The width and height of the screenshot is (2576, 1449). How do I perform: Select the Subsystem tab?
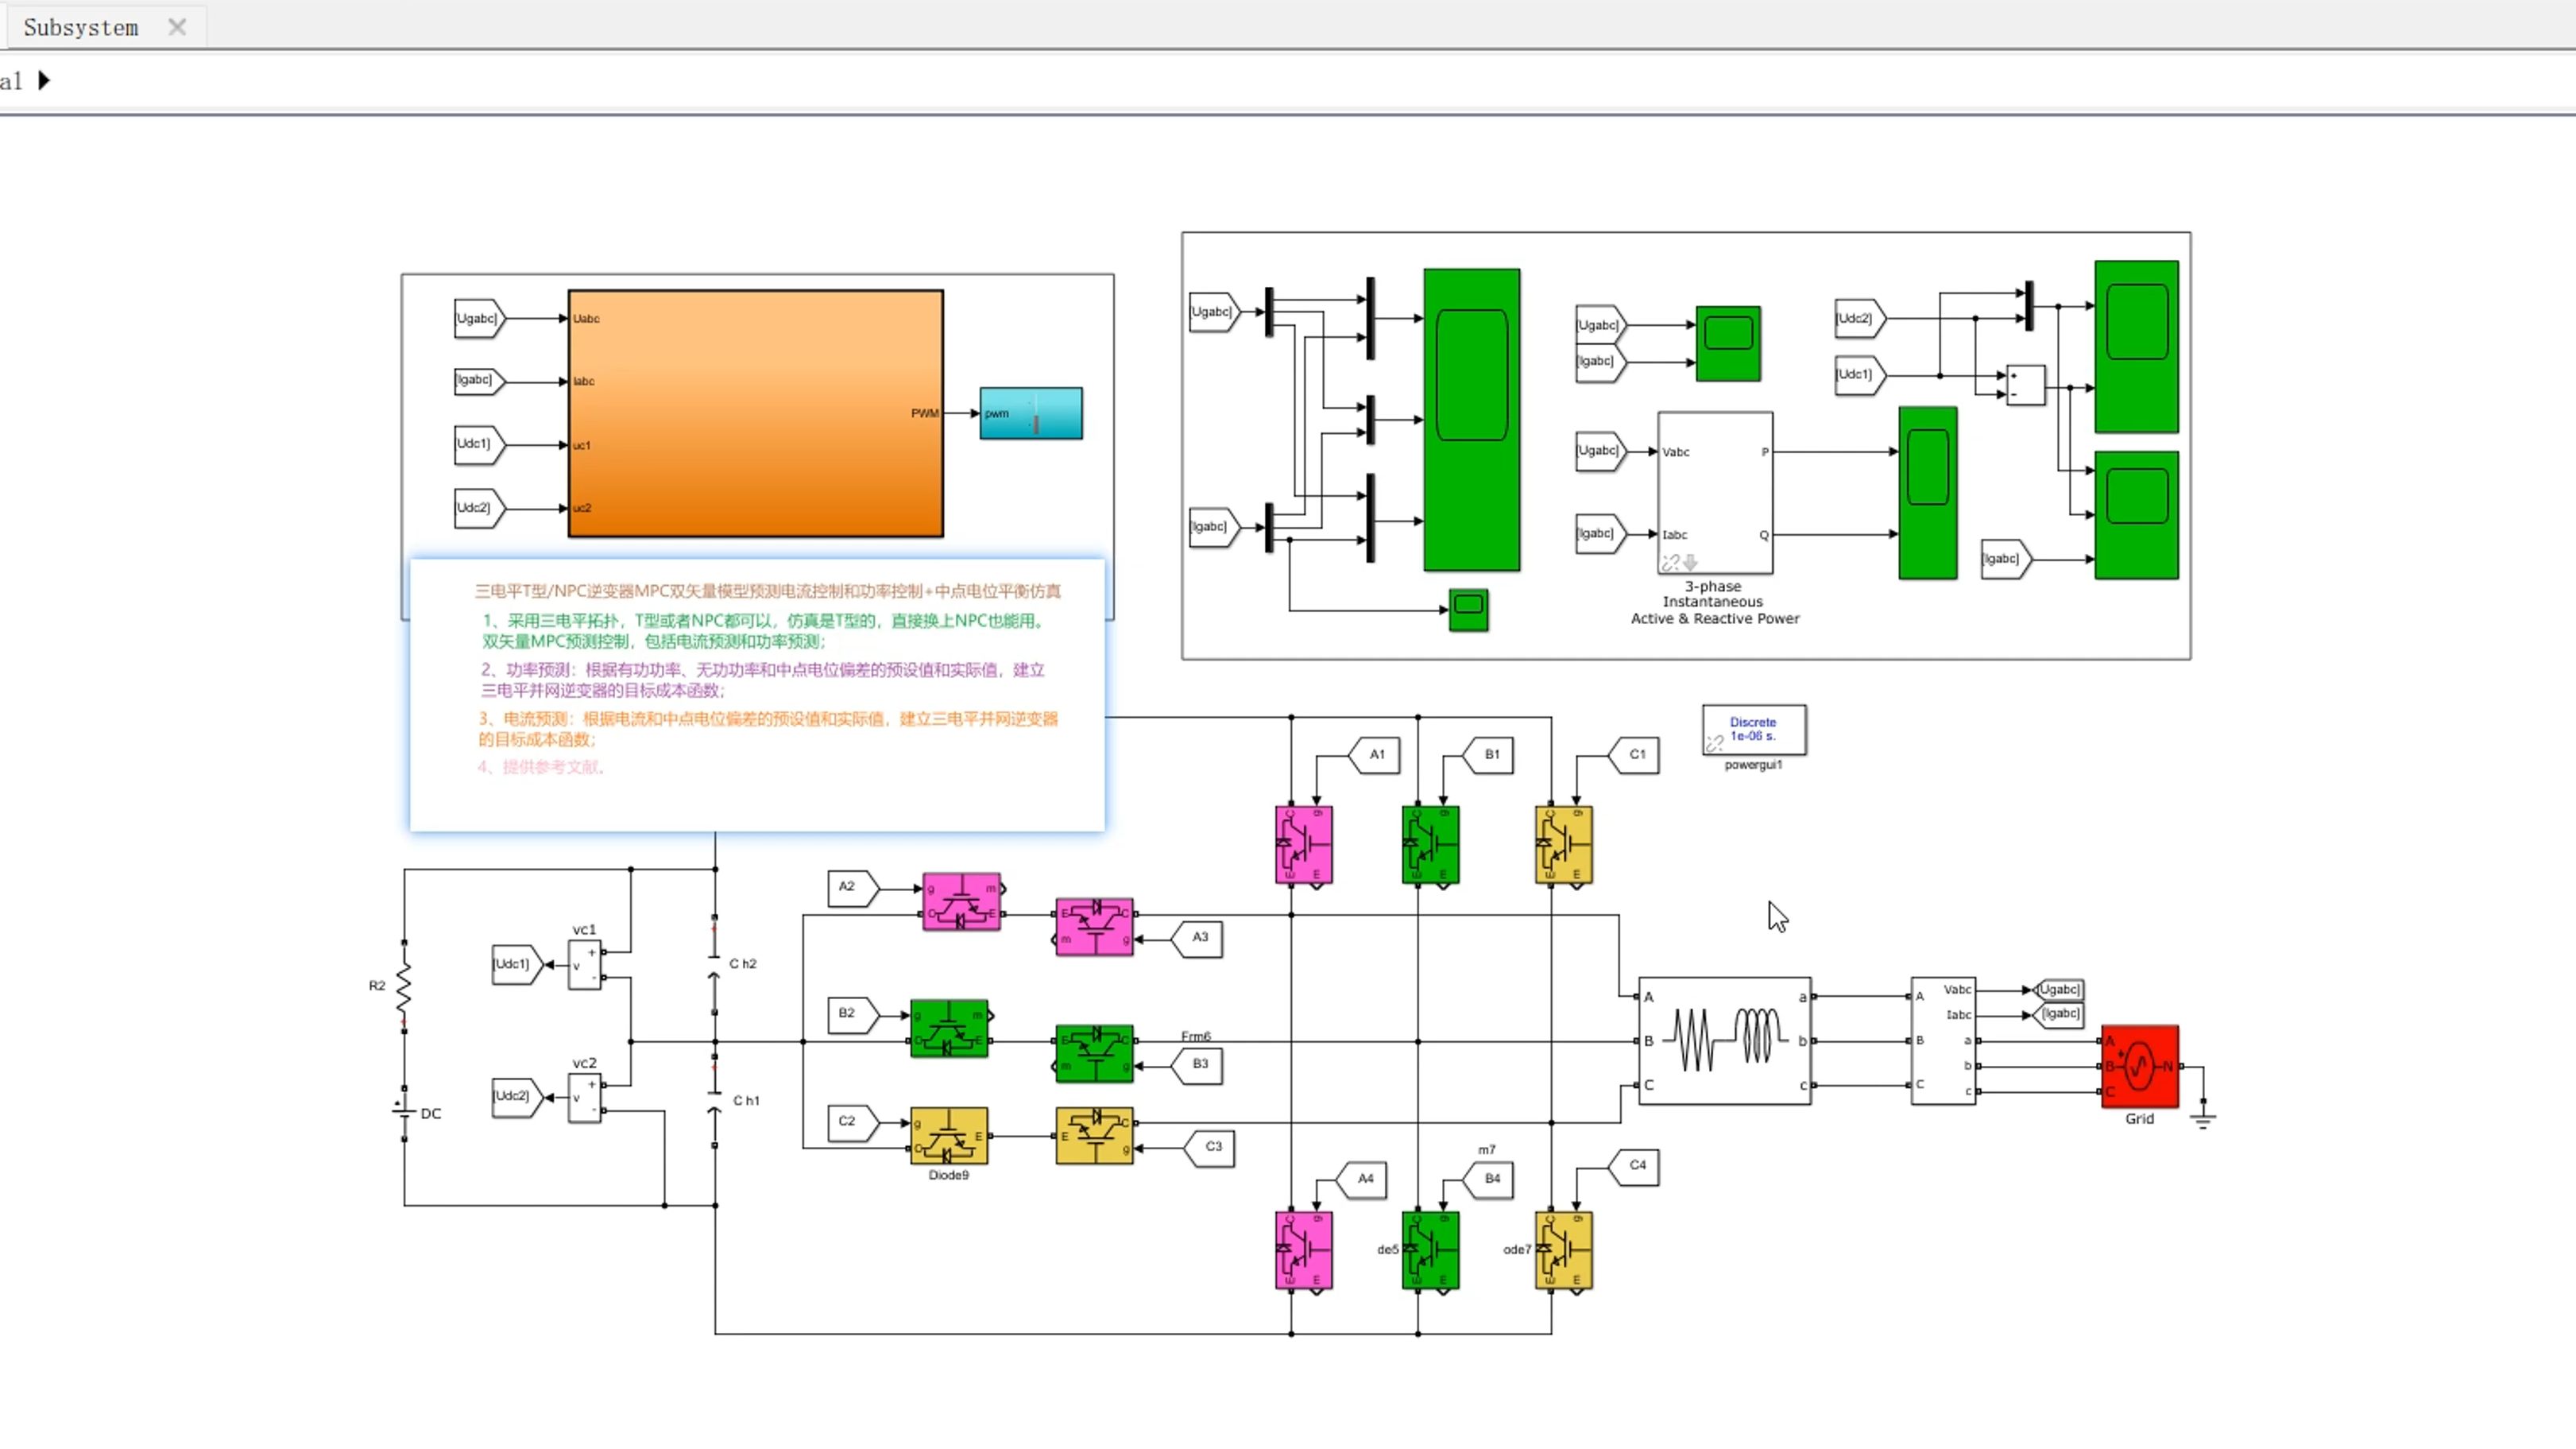point(81,27)
